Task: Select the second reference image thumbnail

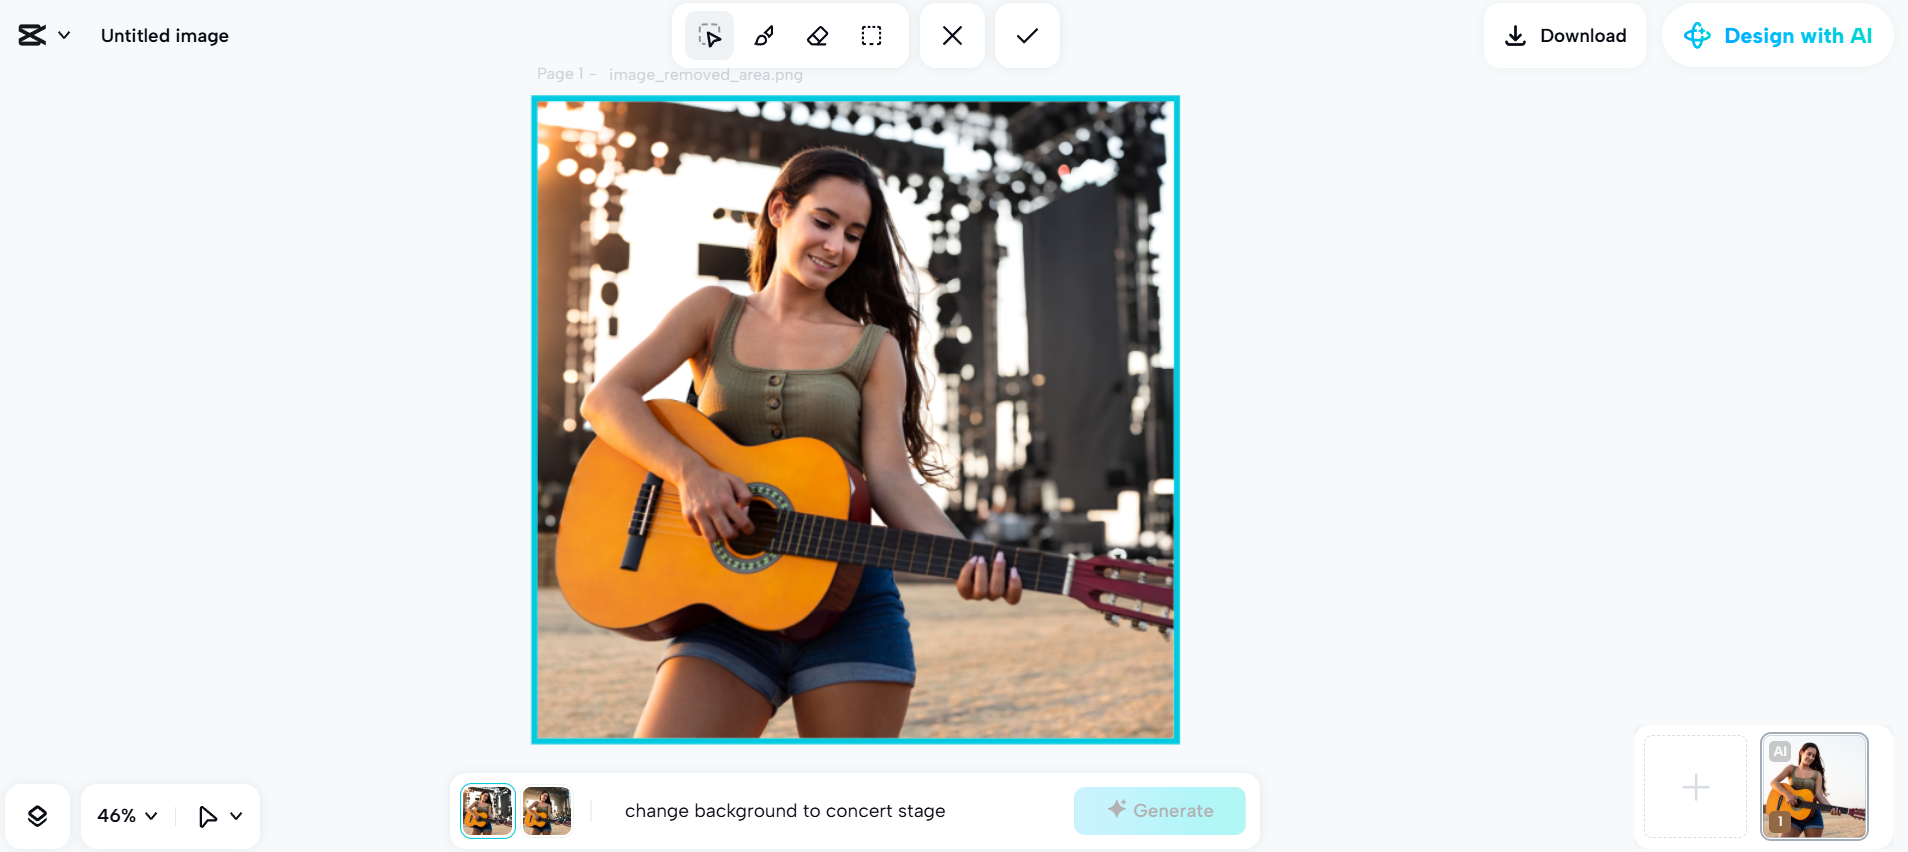Action: [547, 811]
